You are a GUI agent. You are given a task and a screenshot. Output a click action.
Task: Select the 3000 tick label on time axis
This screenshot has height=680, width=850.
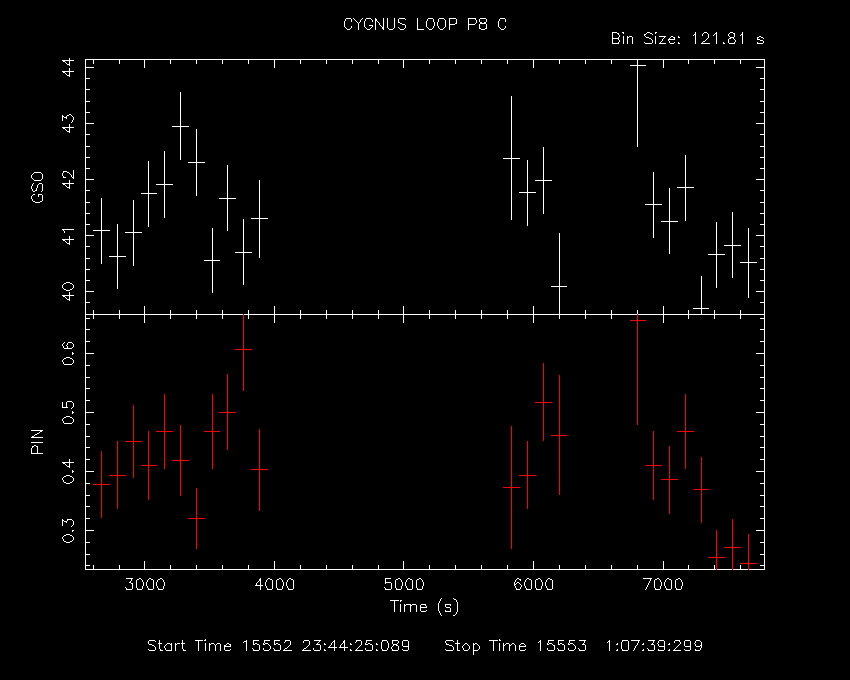(145, 585)
